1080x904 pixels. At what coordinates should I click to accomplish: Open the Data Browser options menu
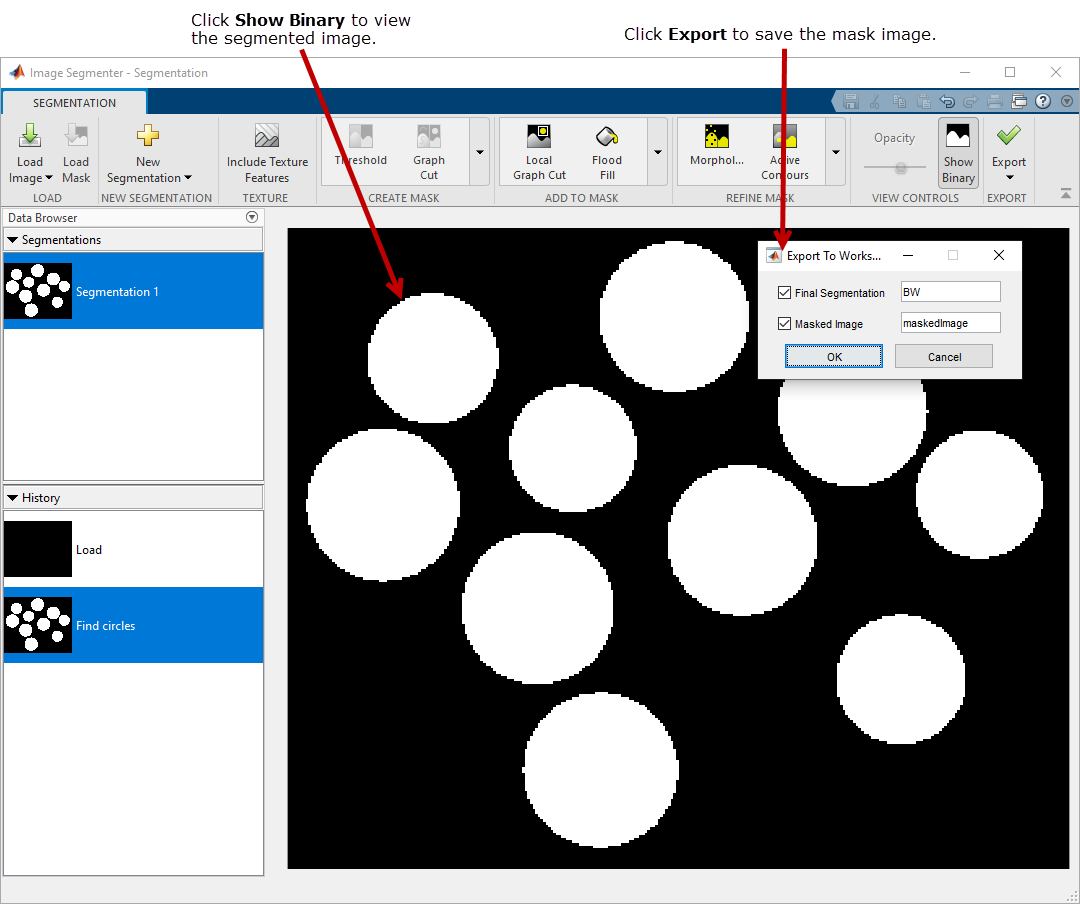[252, 217]
